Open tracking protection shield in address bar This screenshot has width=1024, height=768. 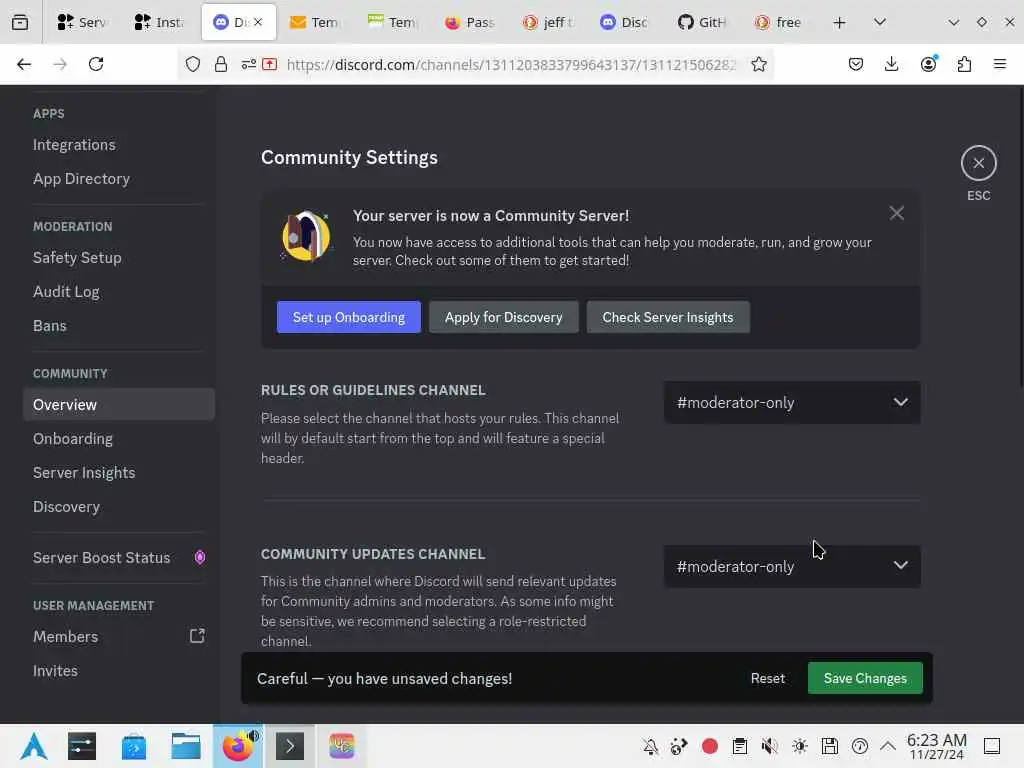point(193,65)
